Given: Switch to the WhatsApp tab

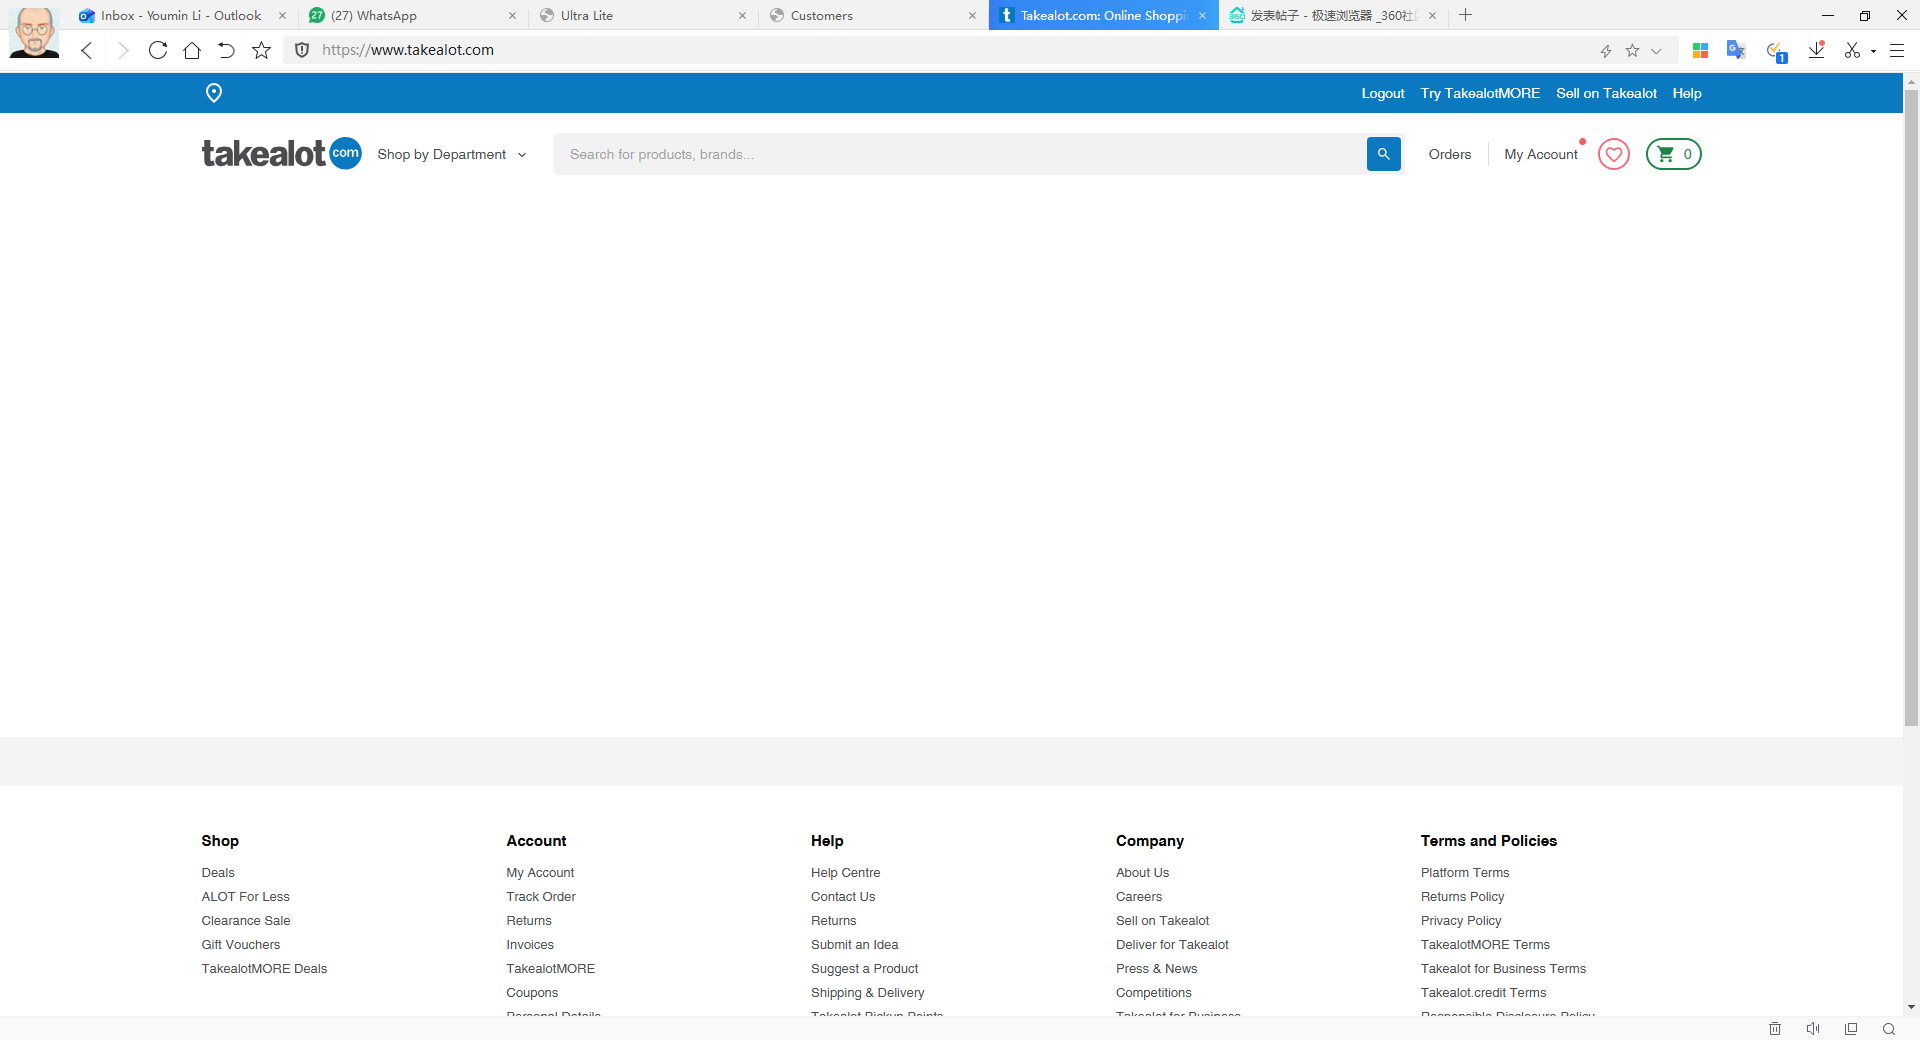Looking at the screenshot, I should (413, 15).
